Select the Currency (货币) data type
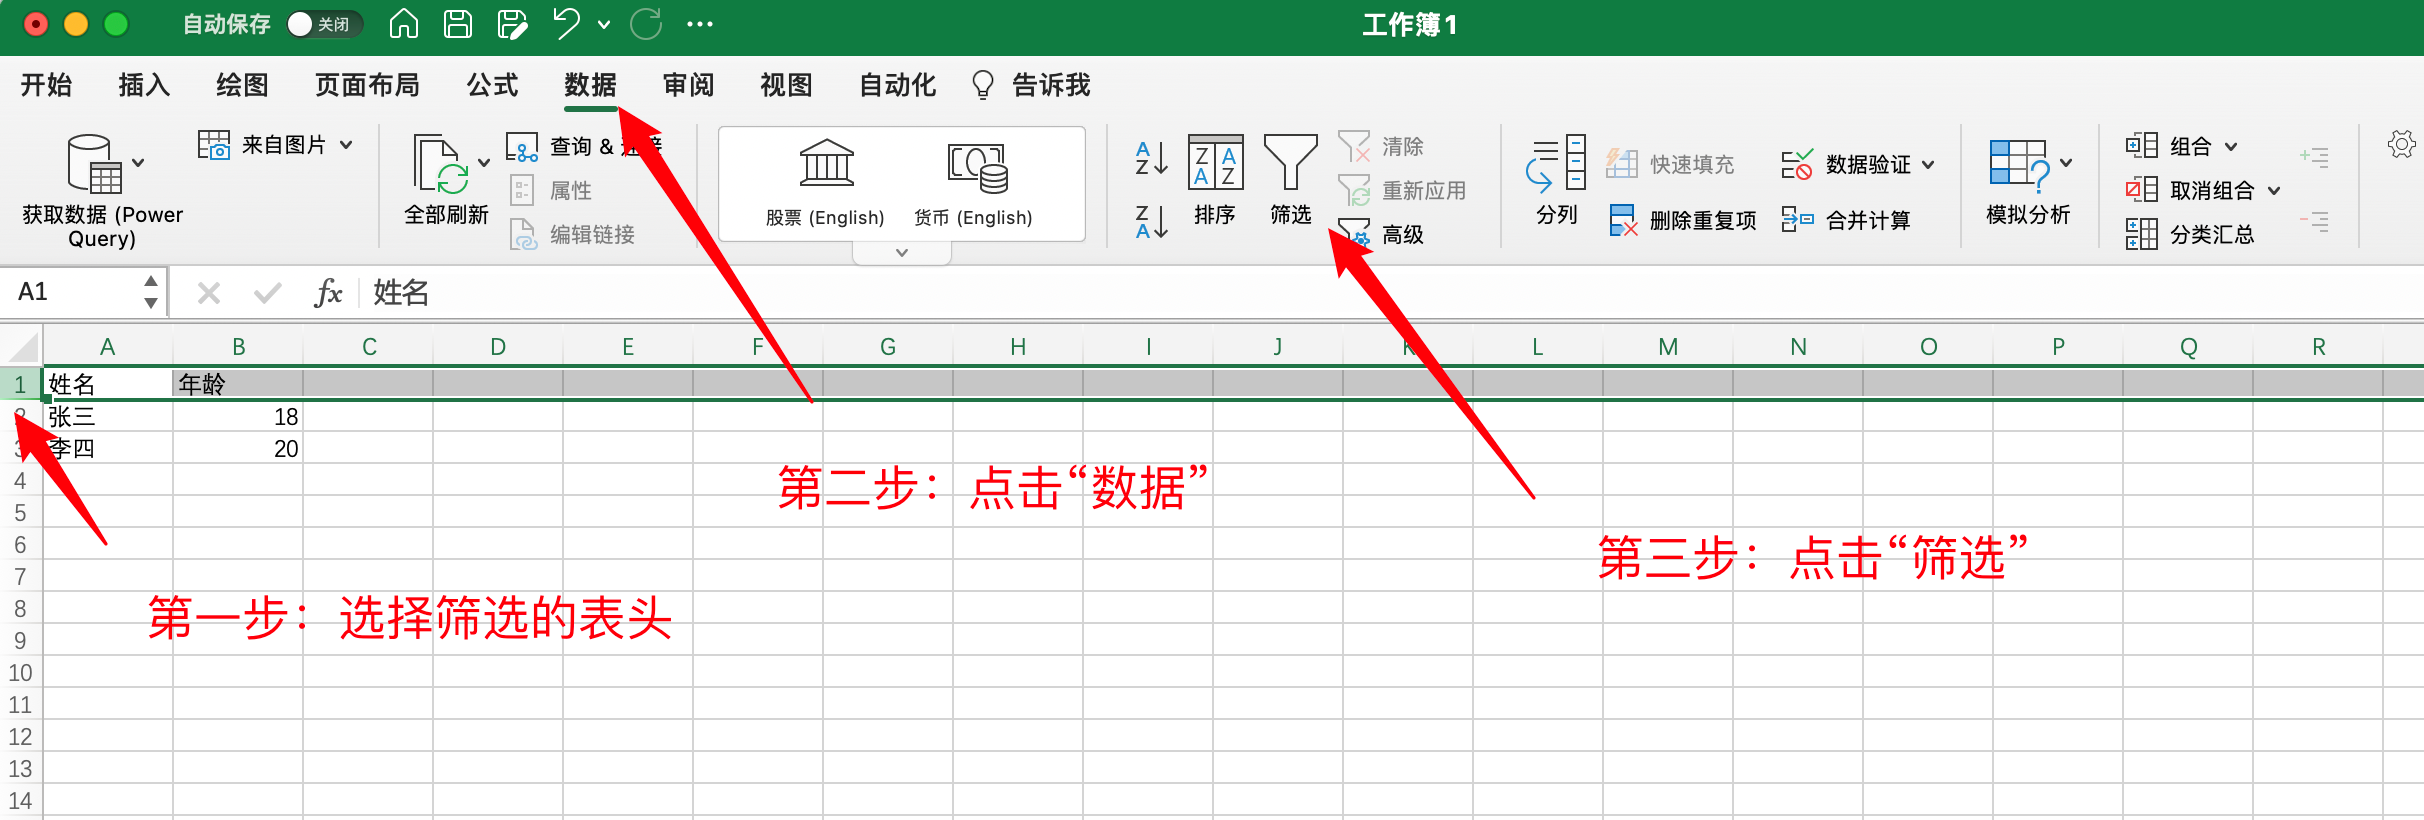2424x820 pixels. pos(973,182)
